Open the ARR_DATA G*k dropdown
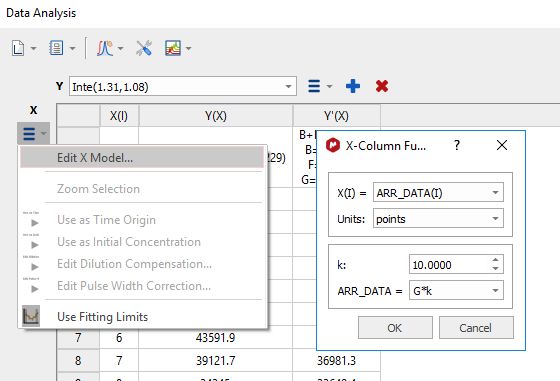 coord(456,291)
